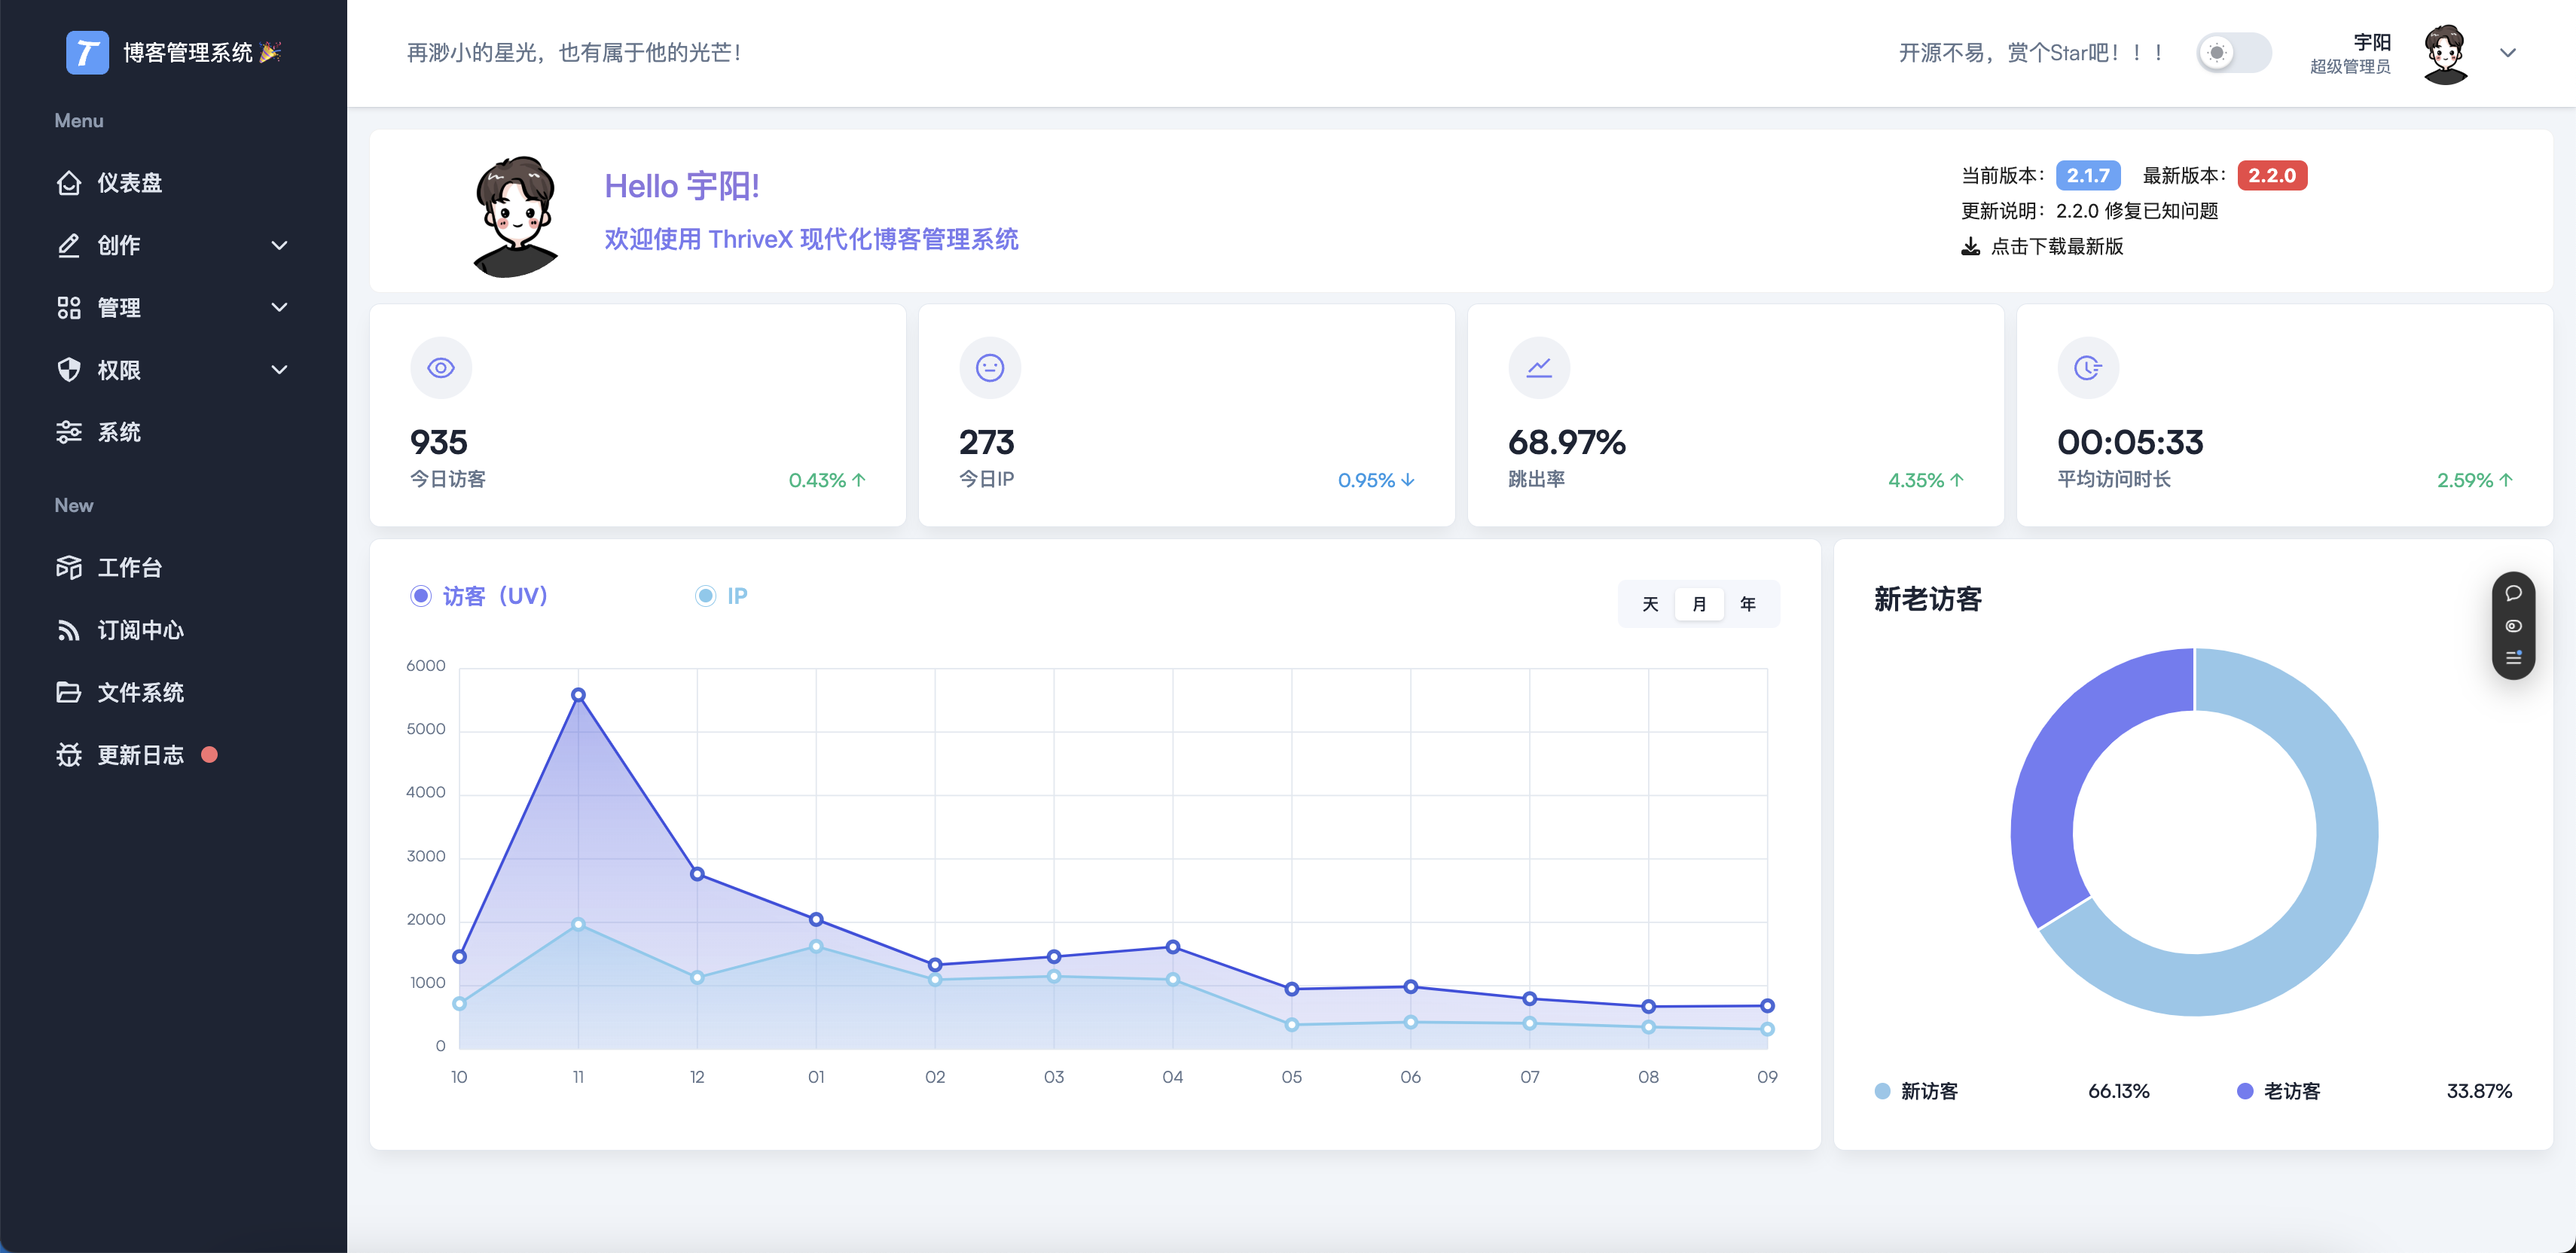Screen dimensions: 2576x1253
Task: Click the dashboard home icon
Action: (68, 183)
